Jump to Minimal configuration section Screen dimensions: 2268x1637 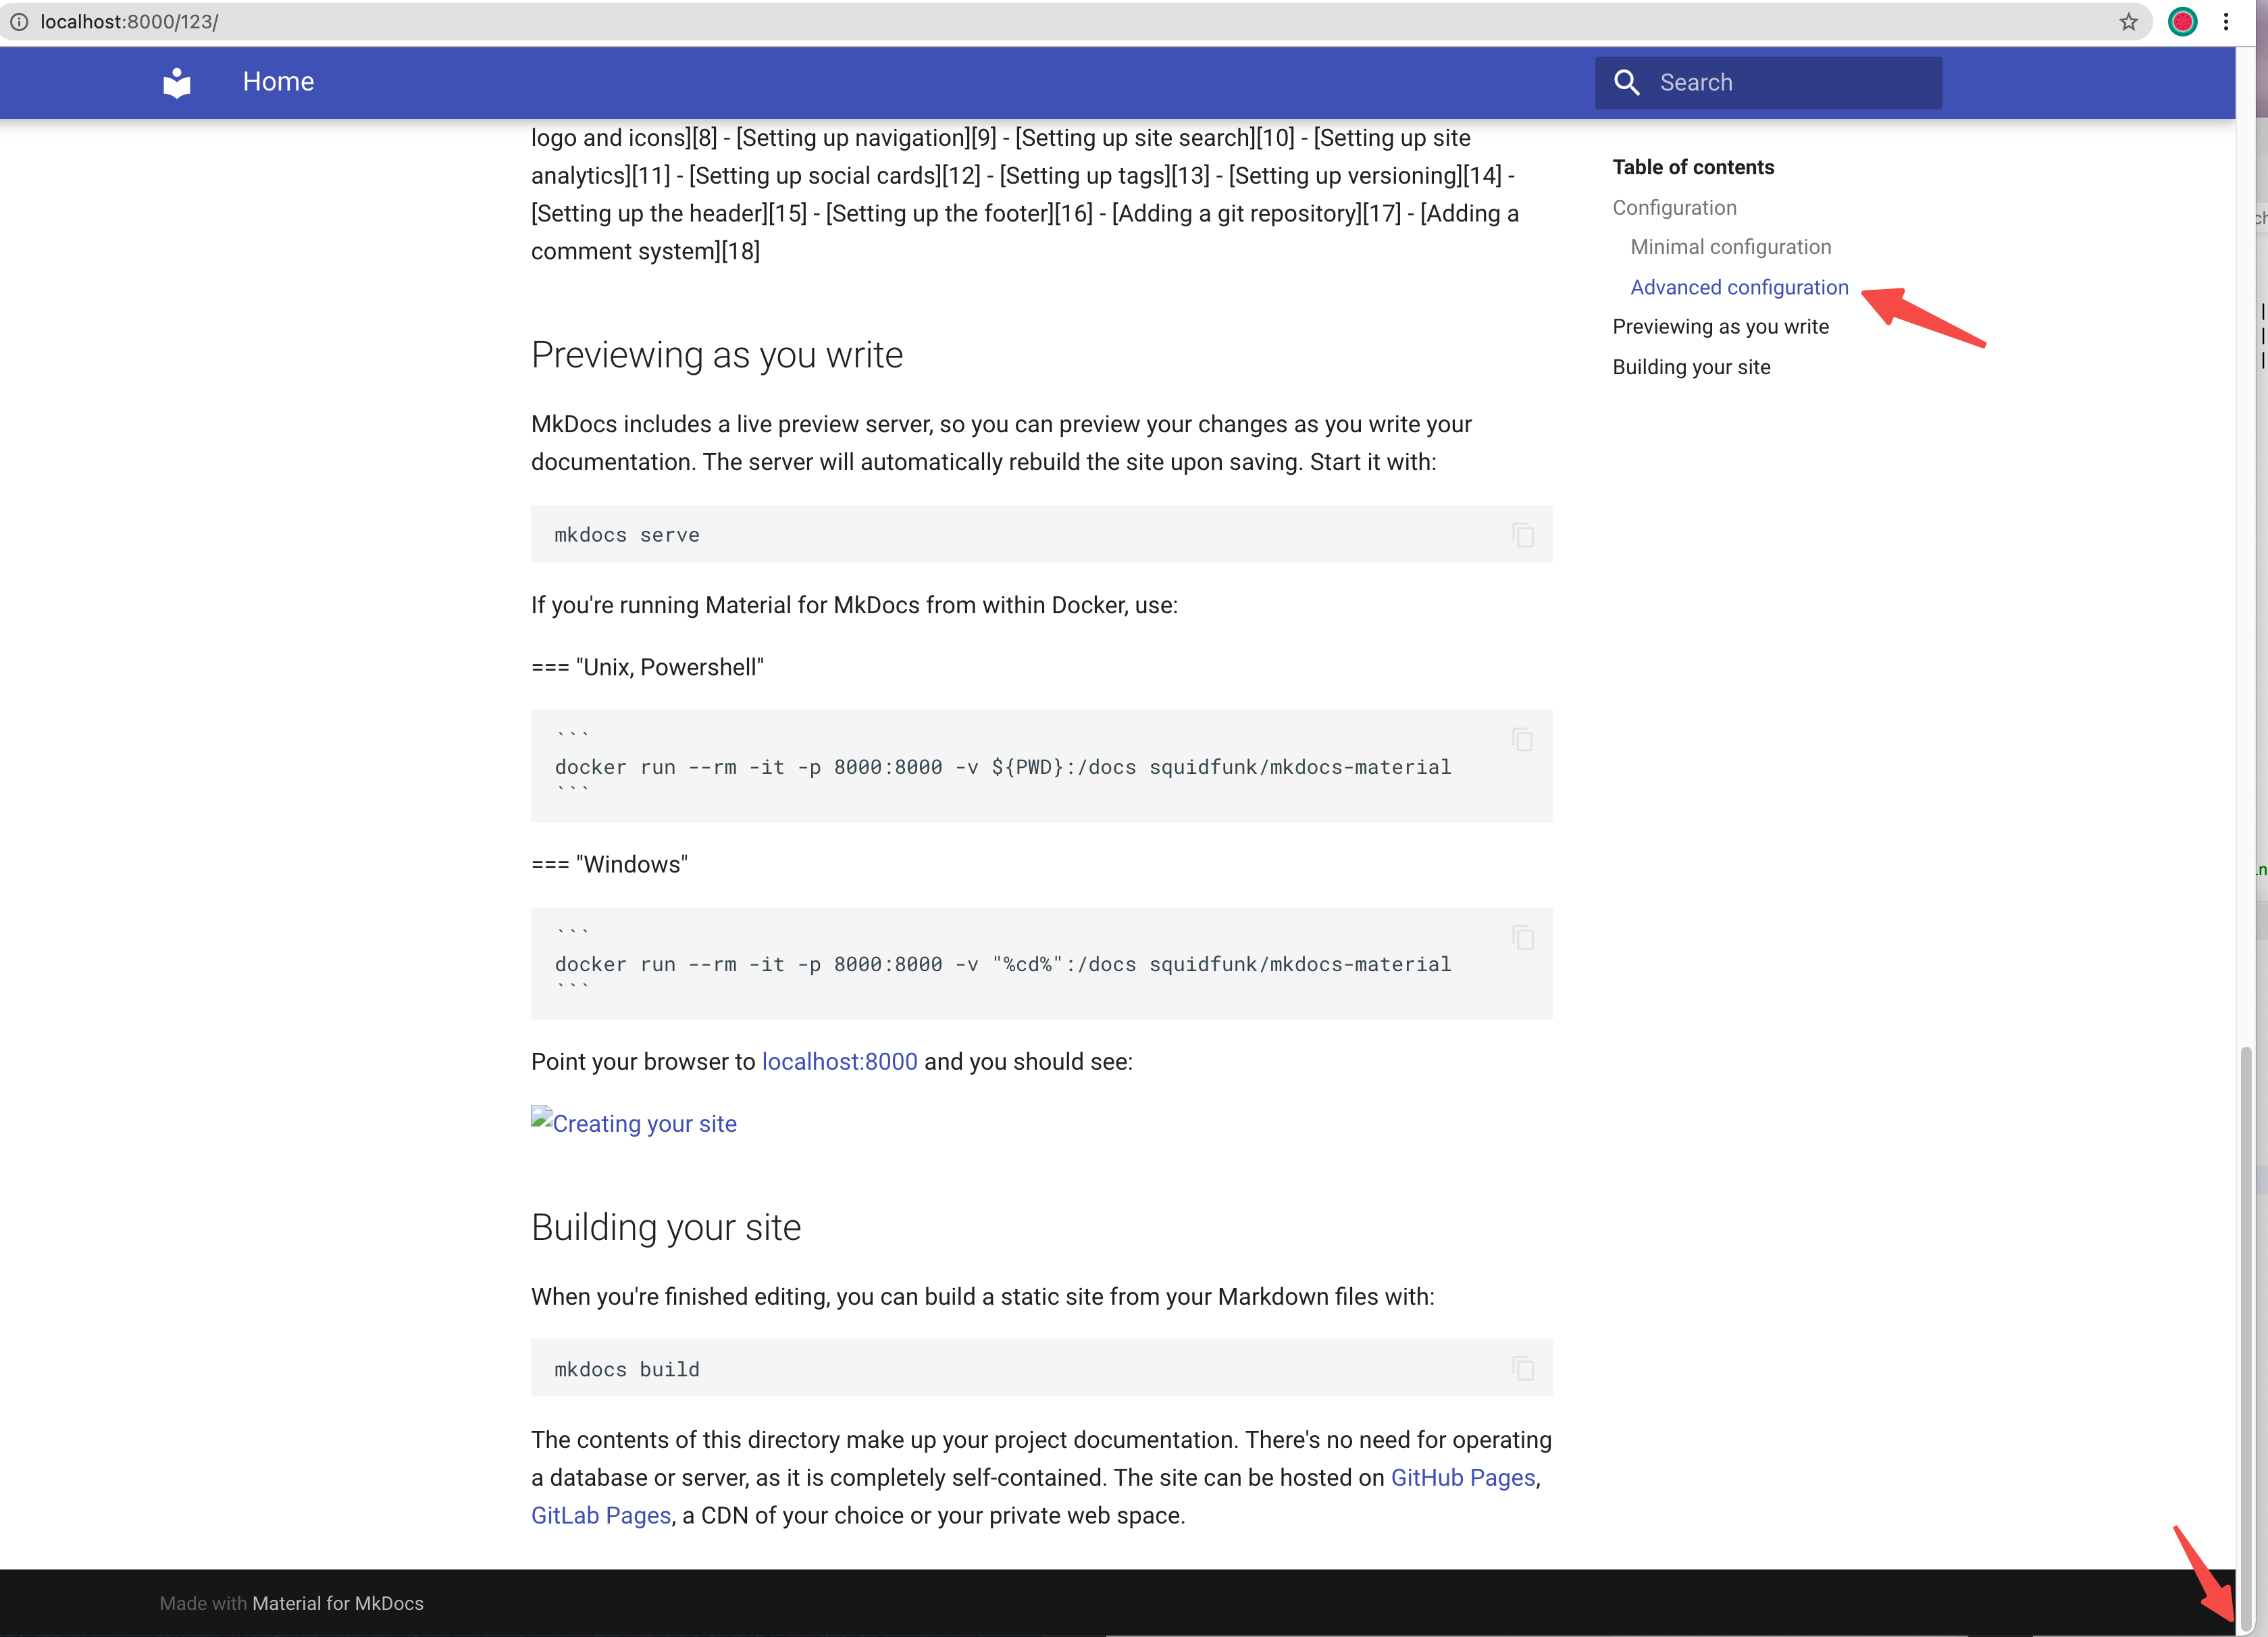click(x=1730, y=247)
